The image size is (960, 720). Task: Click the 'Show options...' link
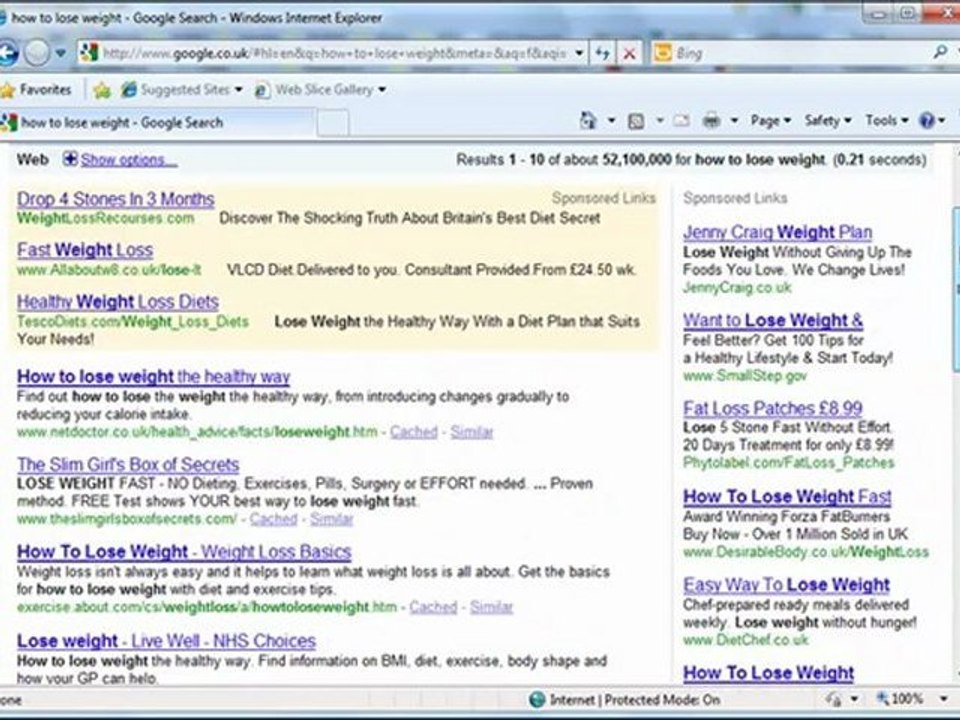pyautogui.click(x=129, y=160)
